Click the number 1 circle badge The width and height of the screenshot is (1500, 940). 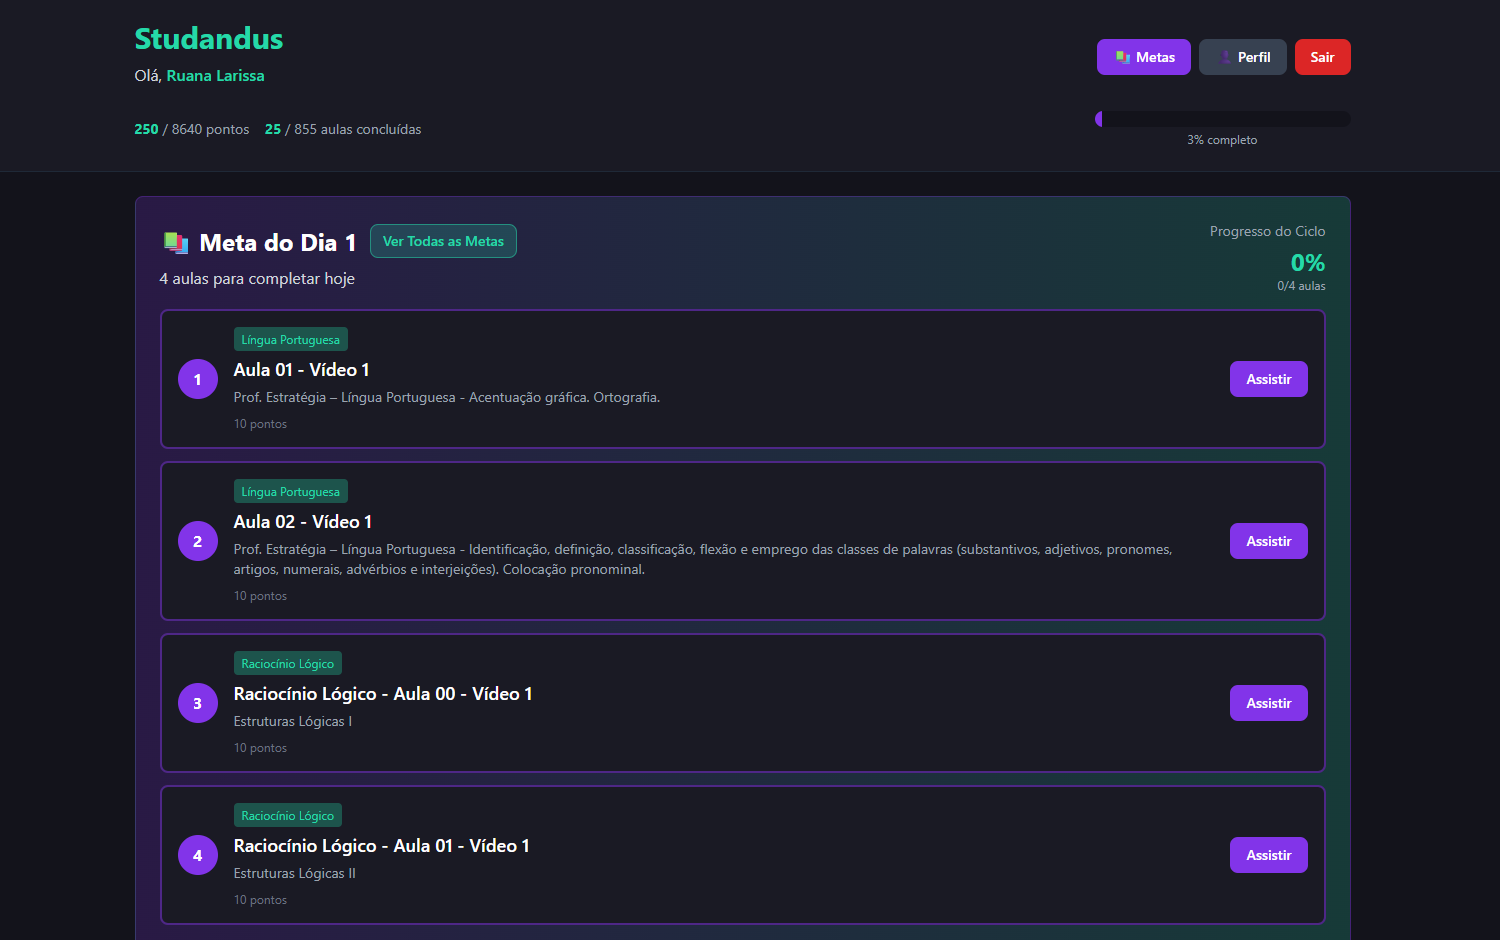point(198,379)
